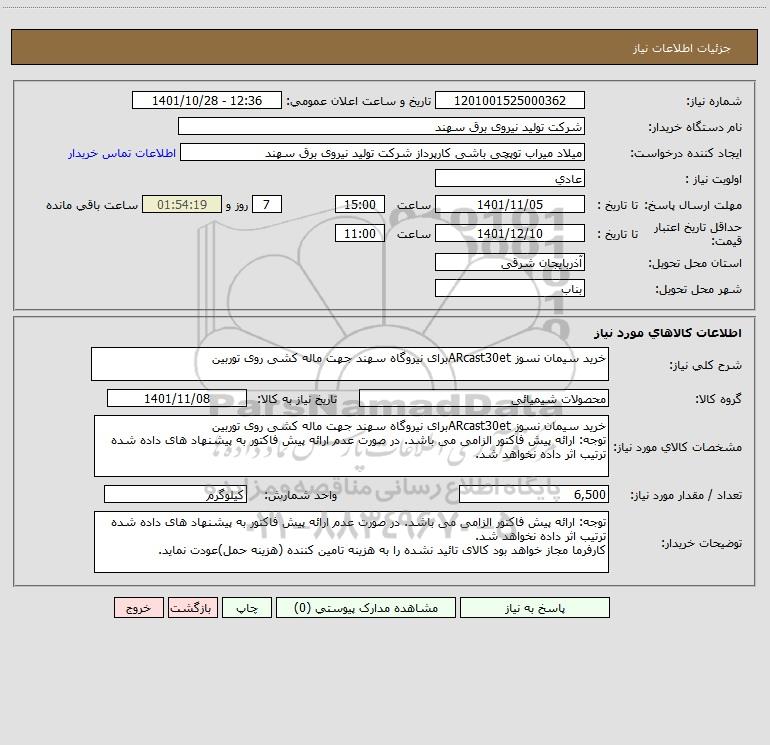Click the buyer name field شرکت تولید نیروی برق سهند
Viewport: 770px width, 745px height.
[x=381, y=126]
